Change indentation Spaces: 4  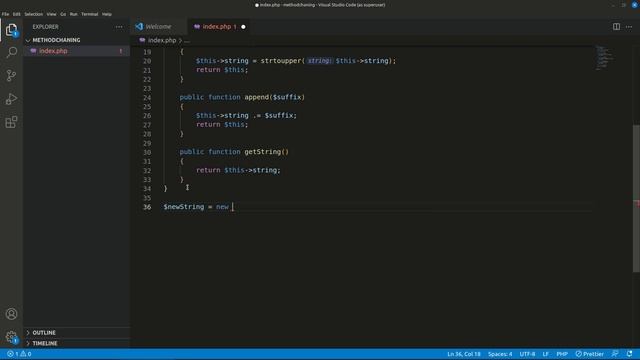coord(500,354)
